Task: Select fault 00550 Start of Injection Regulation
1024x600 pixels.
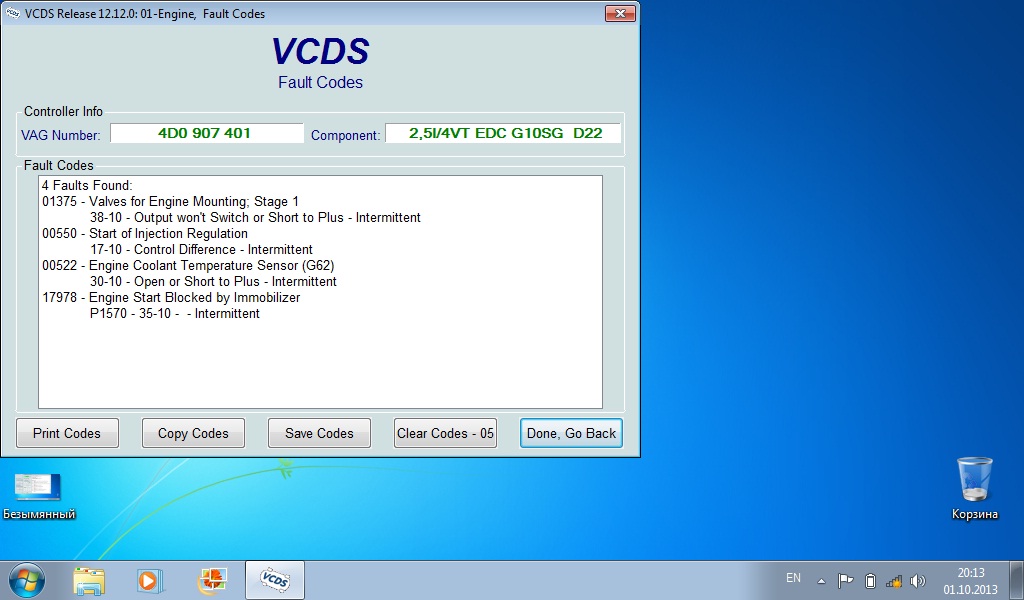Action: (x=145, y=233)
